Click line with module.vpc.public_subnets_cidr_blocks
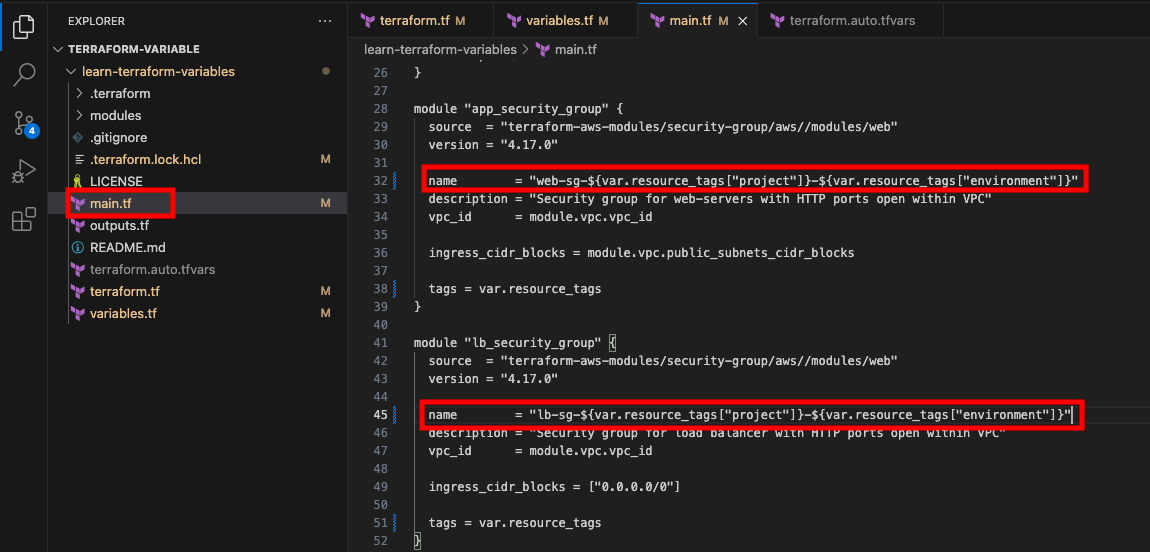 641,253
